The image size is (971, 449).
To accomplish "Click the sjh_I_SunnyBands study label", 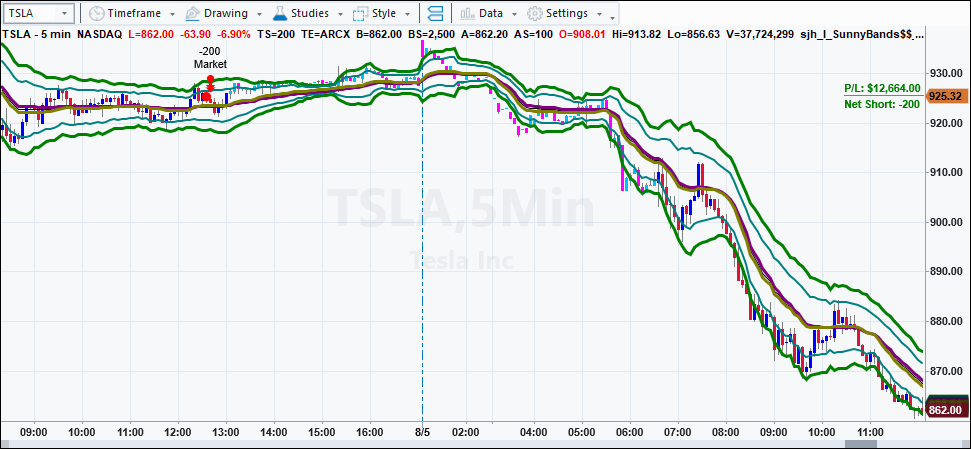I will (862, 35).
